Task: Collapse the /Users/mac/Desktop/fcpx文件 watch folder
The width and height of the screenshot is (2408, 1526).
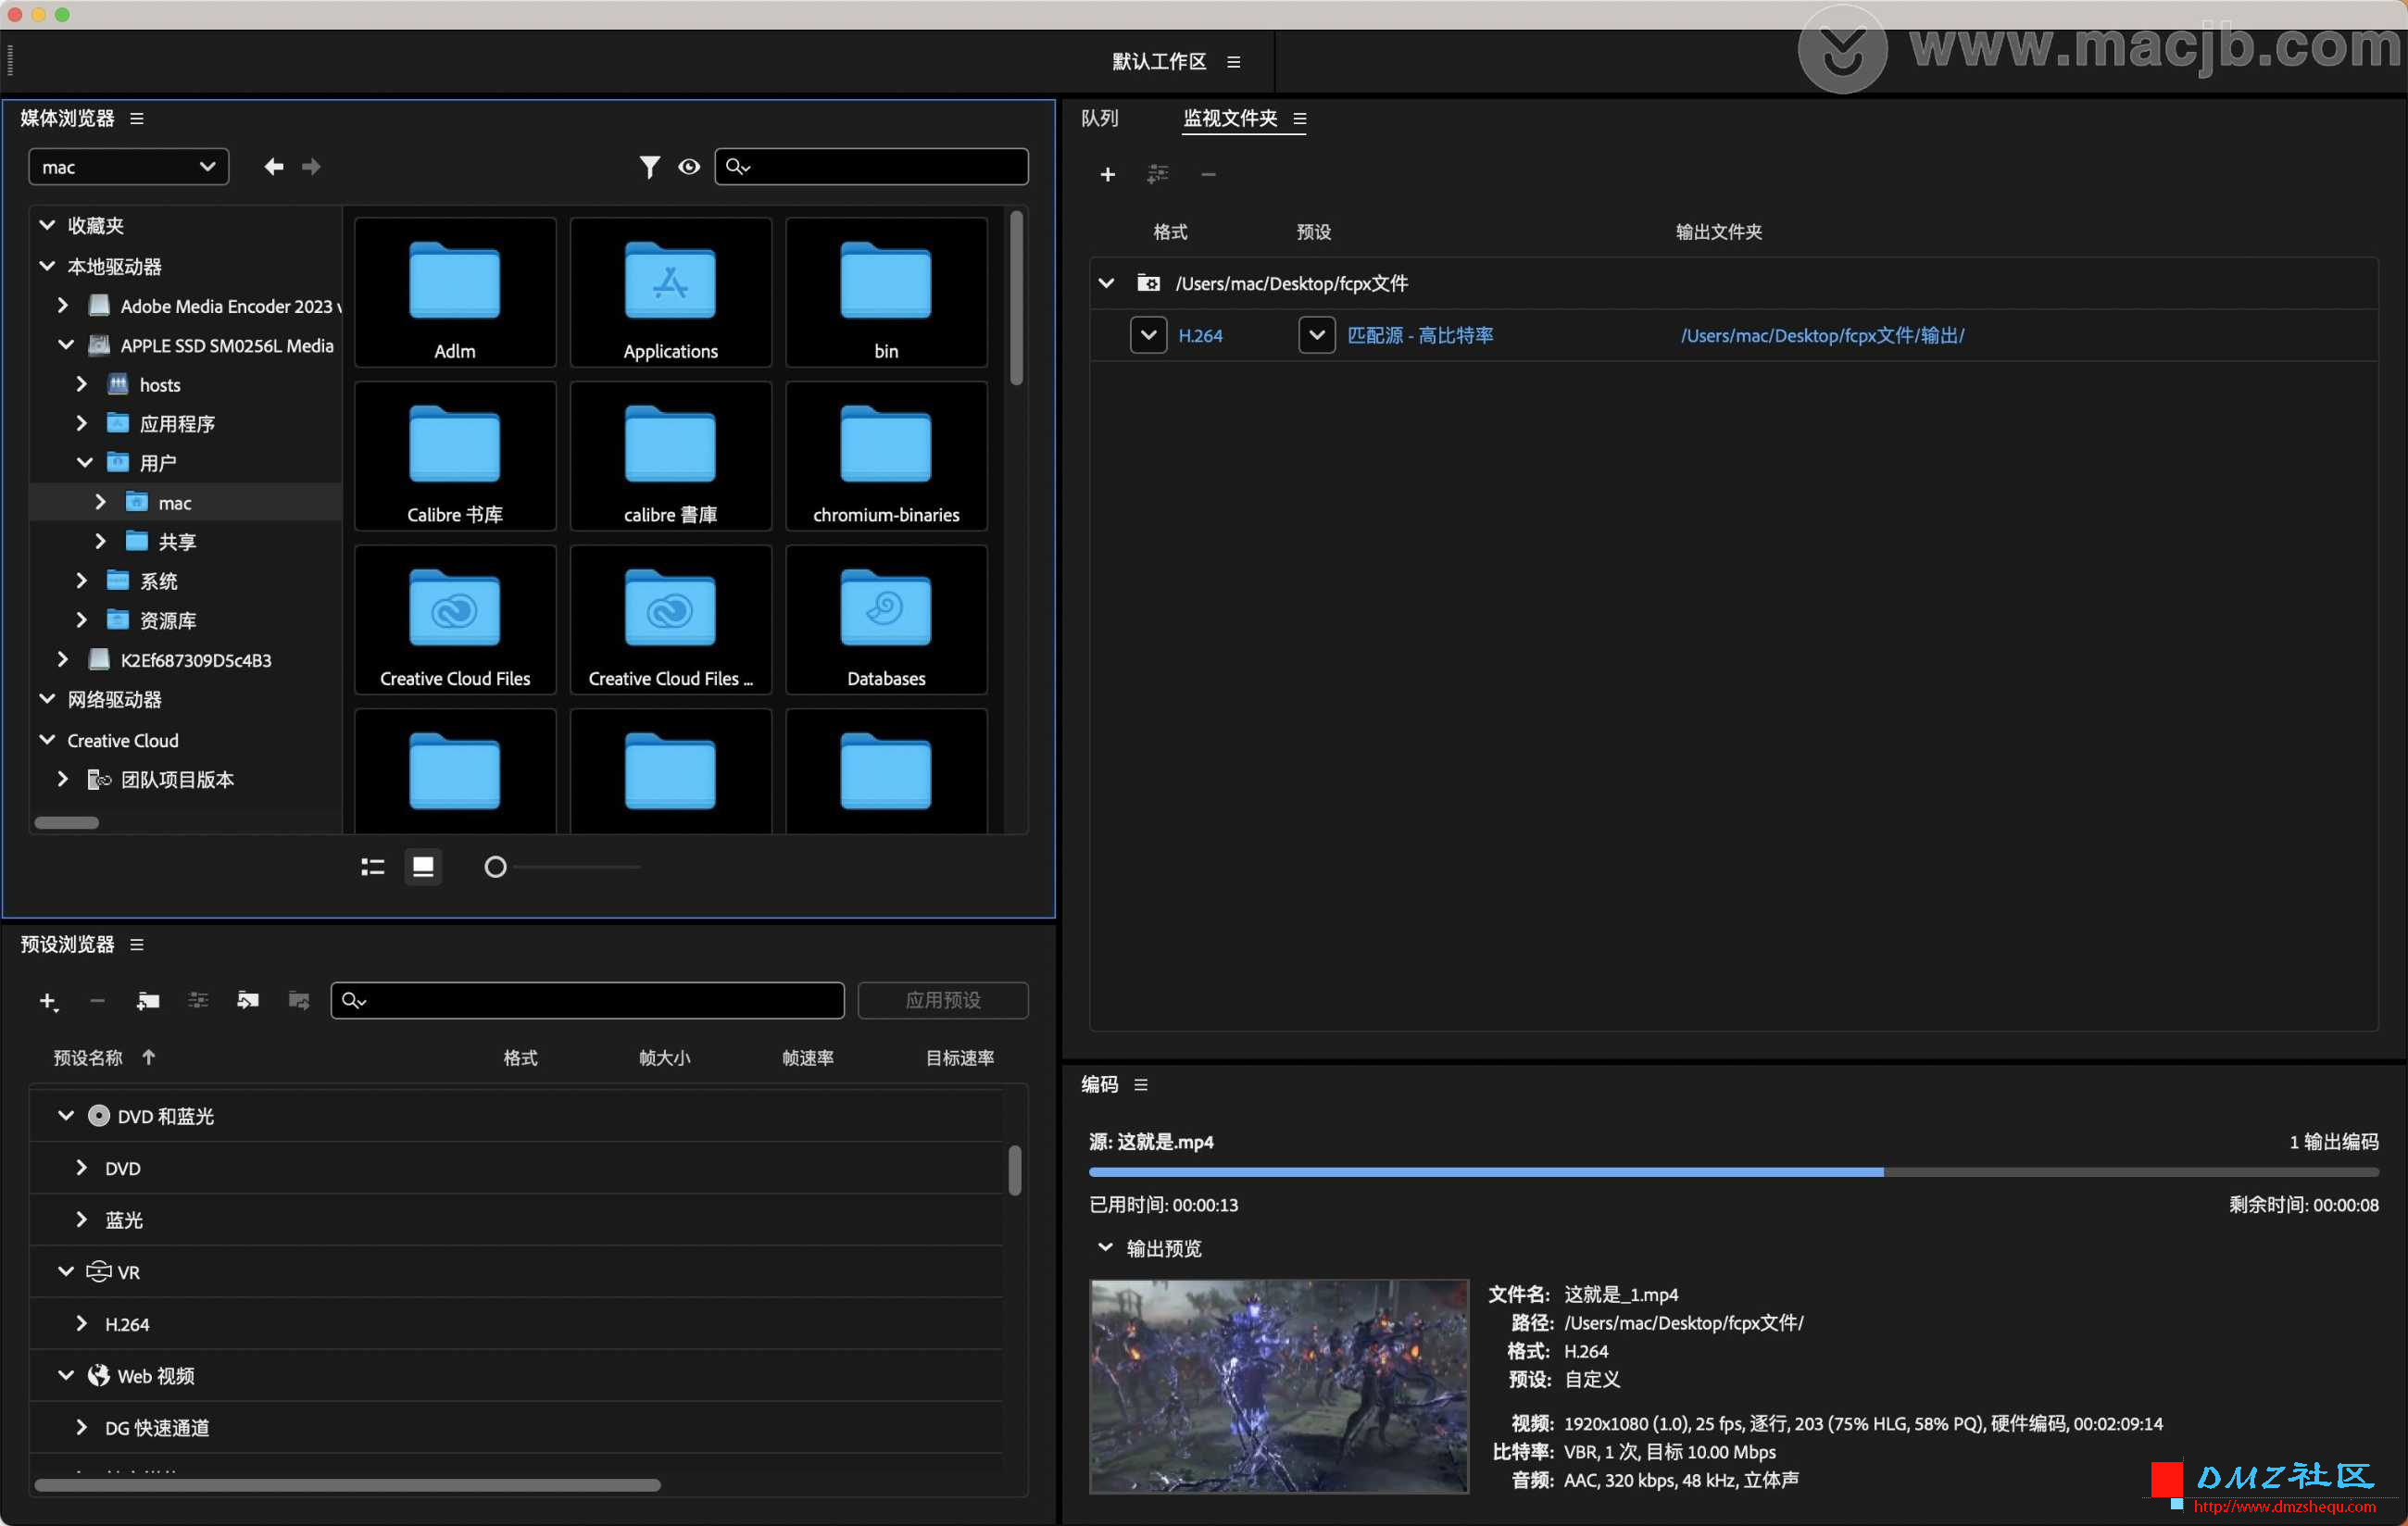Action: (x=1106, y=283)
